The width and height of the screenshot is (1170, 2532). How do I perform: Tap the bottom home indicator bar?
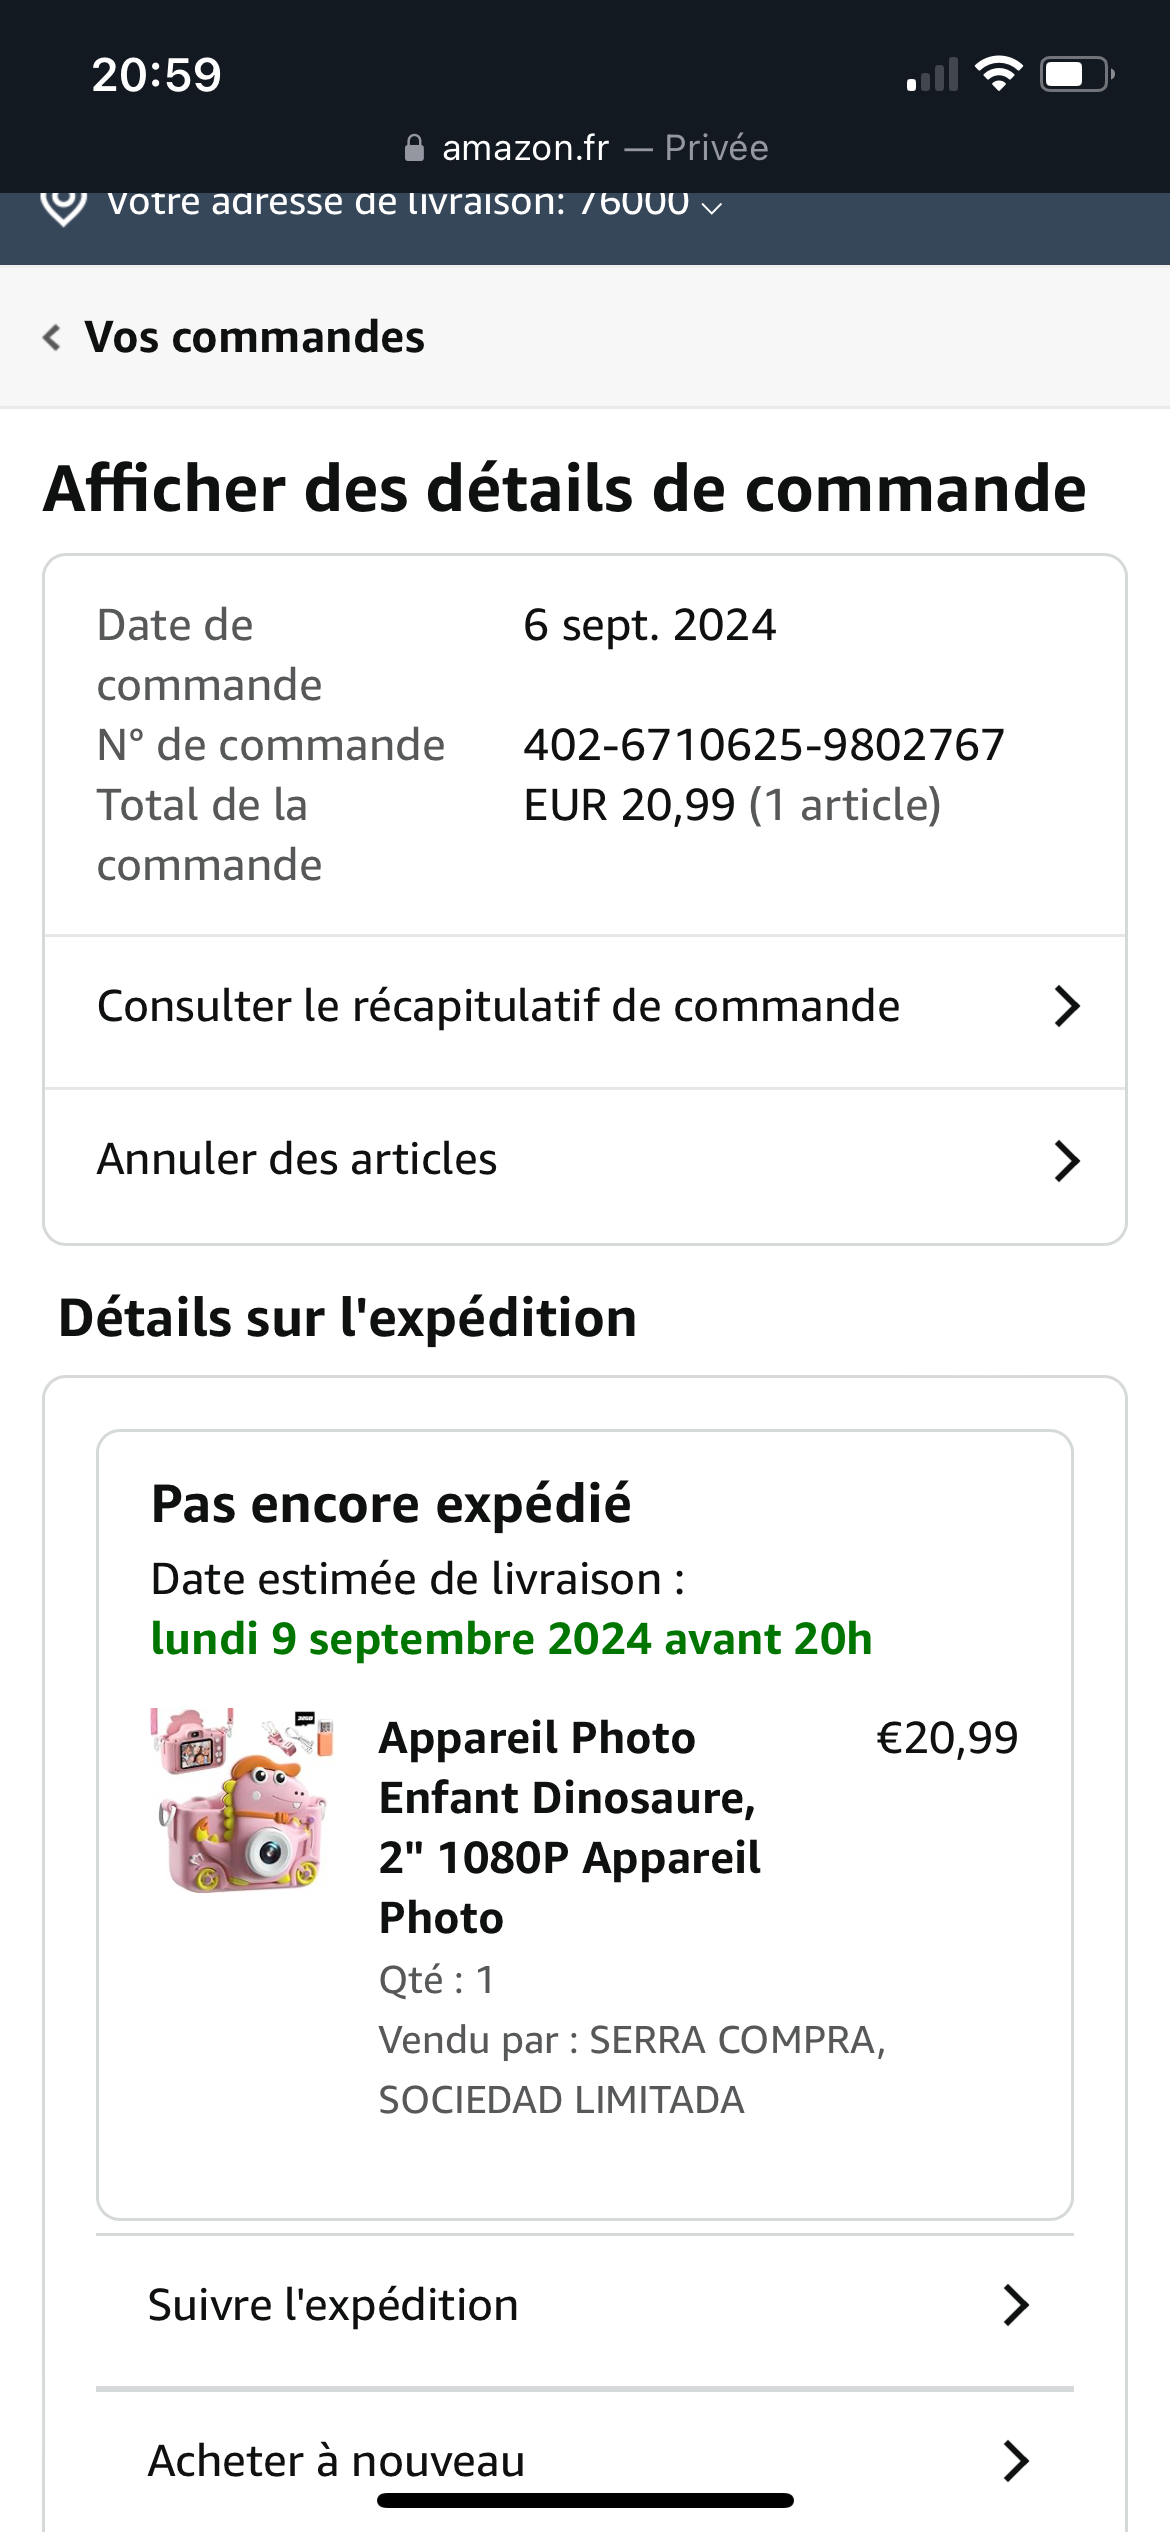pyautogui.click(x=585, y=2501)
